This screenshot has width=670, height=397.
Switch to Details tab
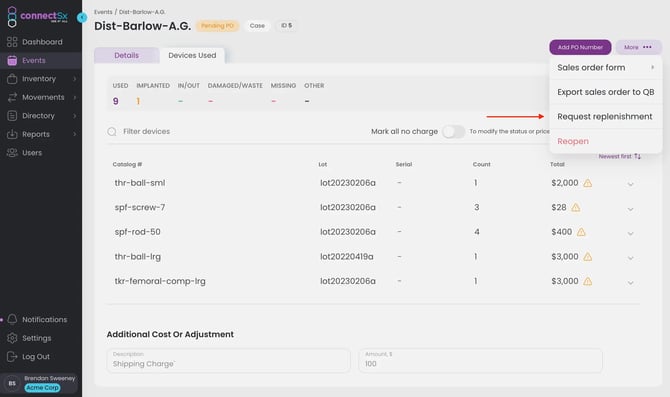coord(126,56)
